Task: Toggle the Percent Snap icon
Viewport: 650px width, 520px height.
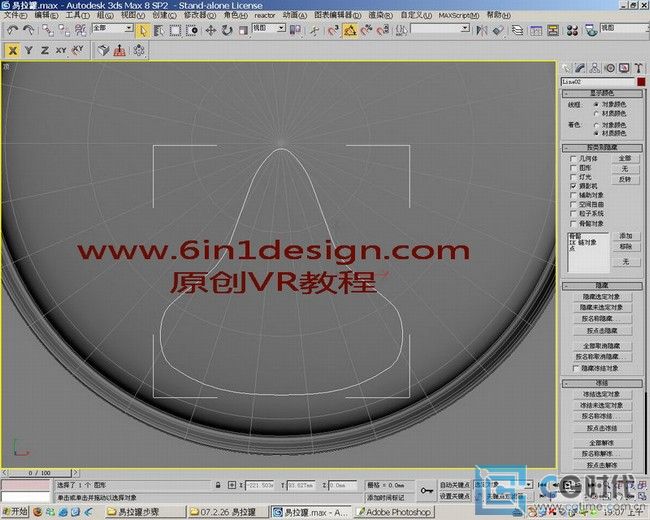Action: click(x=366, y=30)
